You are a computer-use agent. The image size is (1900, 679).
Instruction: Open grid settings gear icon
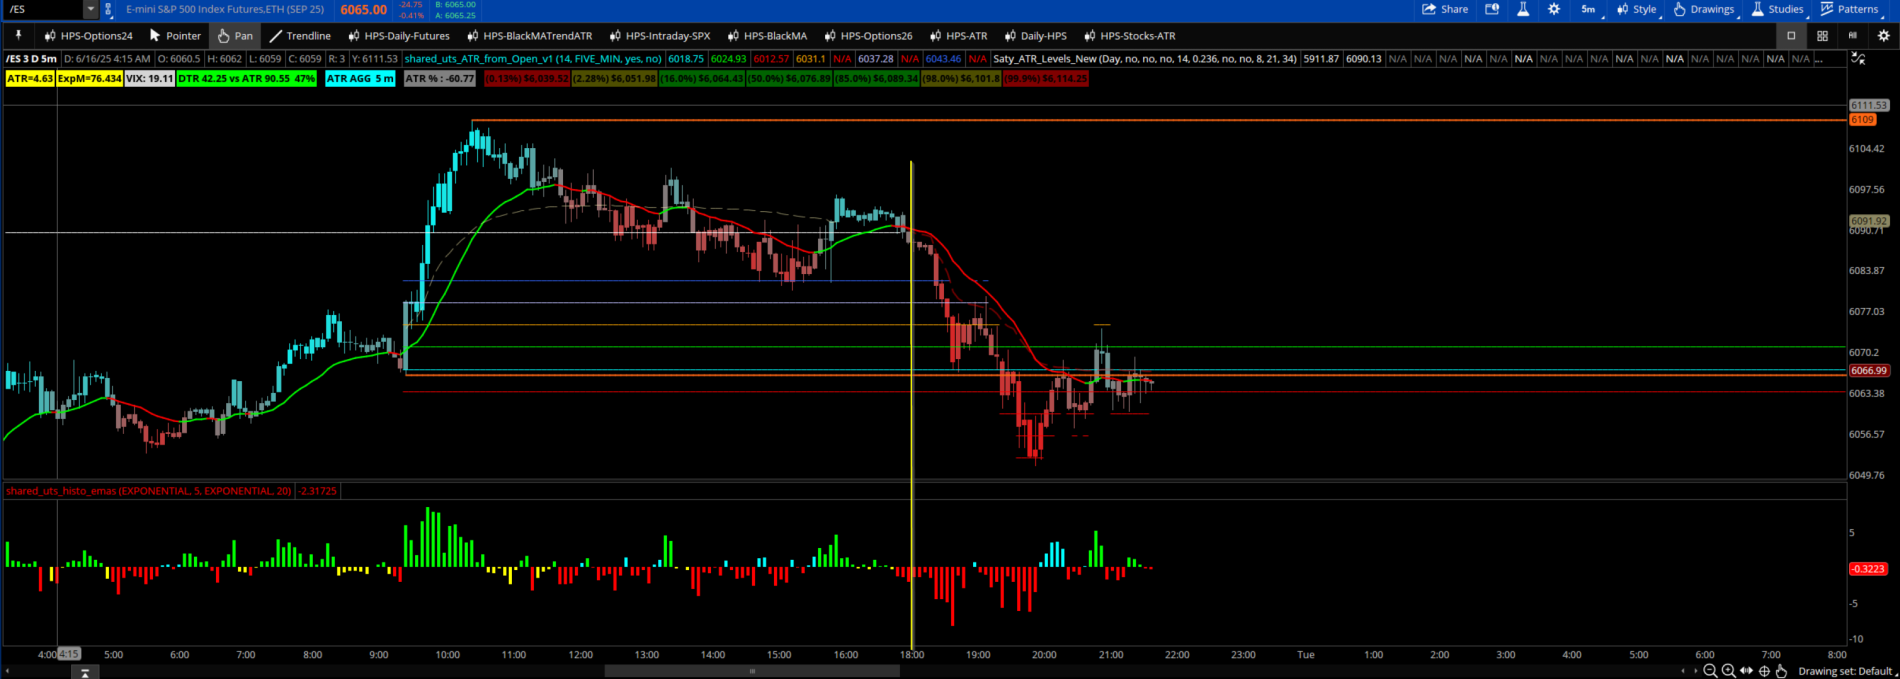1884,35
